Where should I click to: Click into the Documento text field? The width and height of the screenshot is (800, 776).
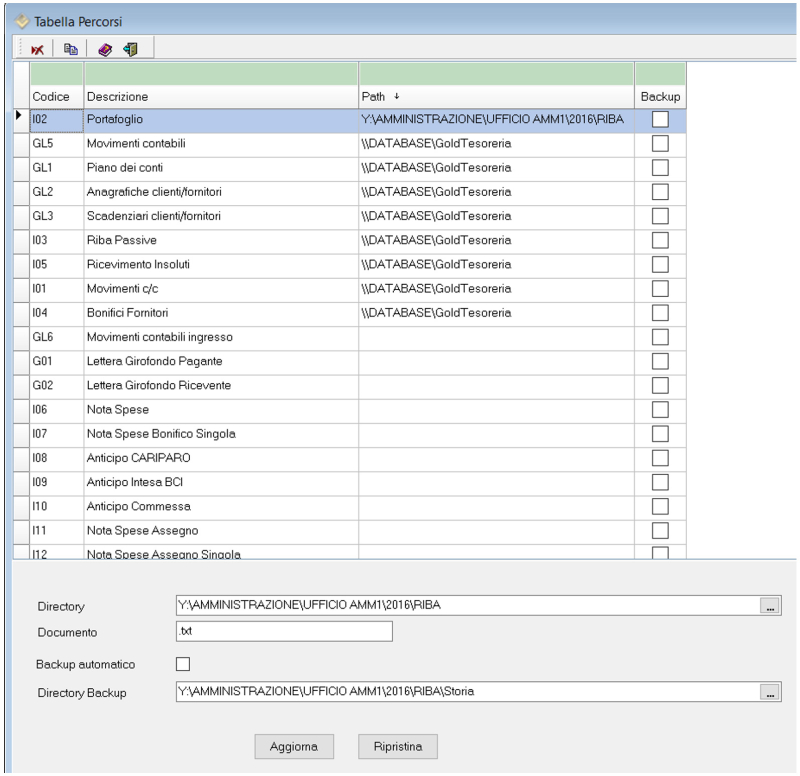283,632
